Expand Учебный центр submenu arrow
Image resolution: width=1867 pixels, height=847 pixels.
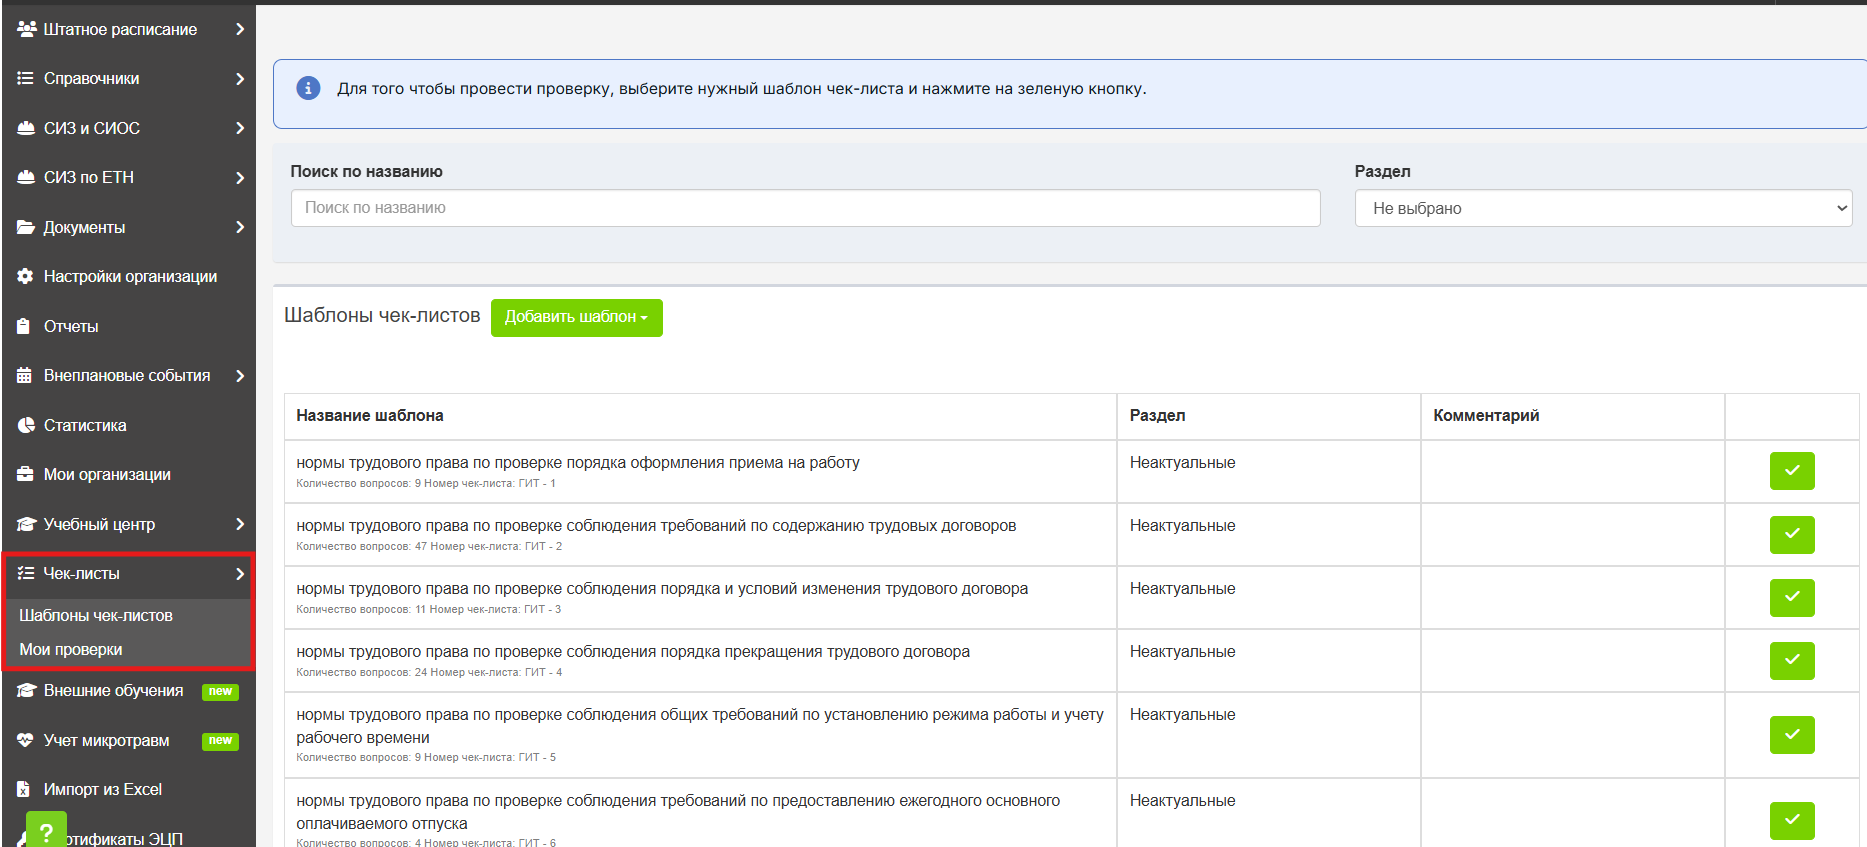(240, 524)
